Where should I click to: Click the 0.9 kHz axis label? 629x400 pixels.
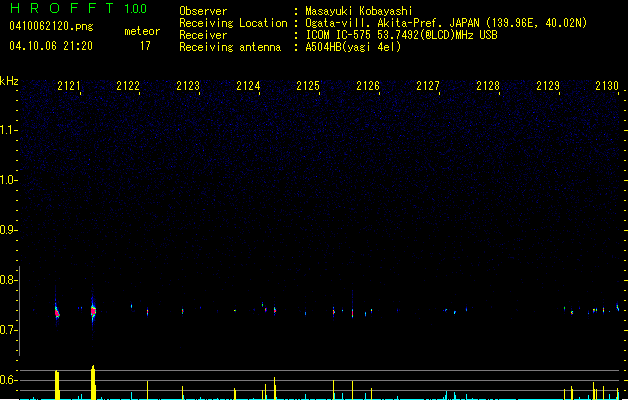pyautogui.click(x=8, y=230)
